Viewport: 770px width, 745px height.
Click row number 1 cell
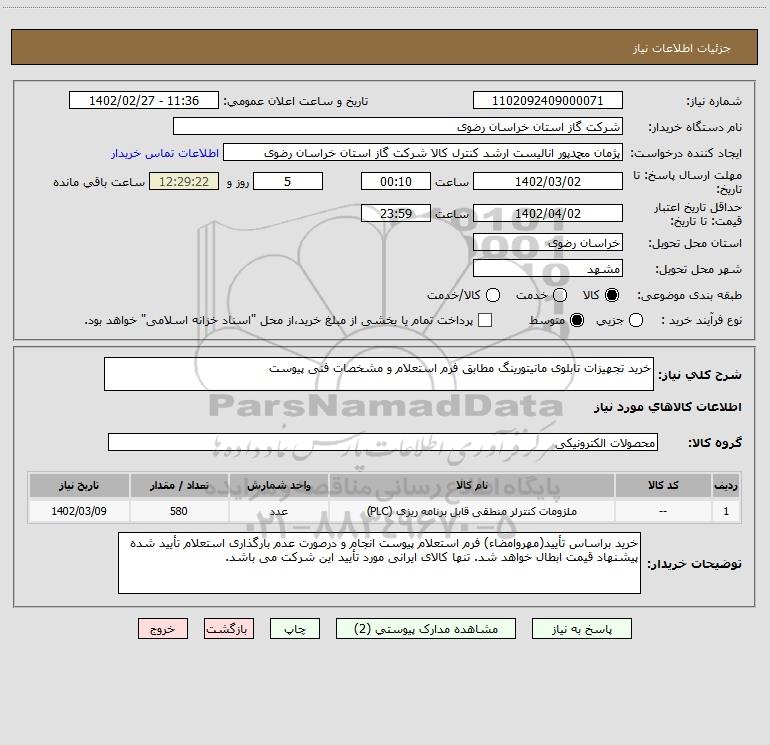pyautogui.click(x=726, y=511)
